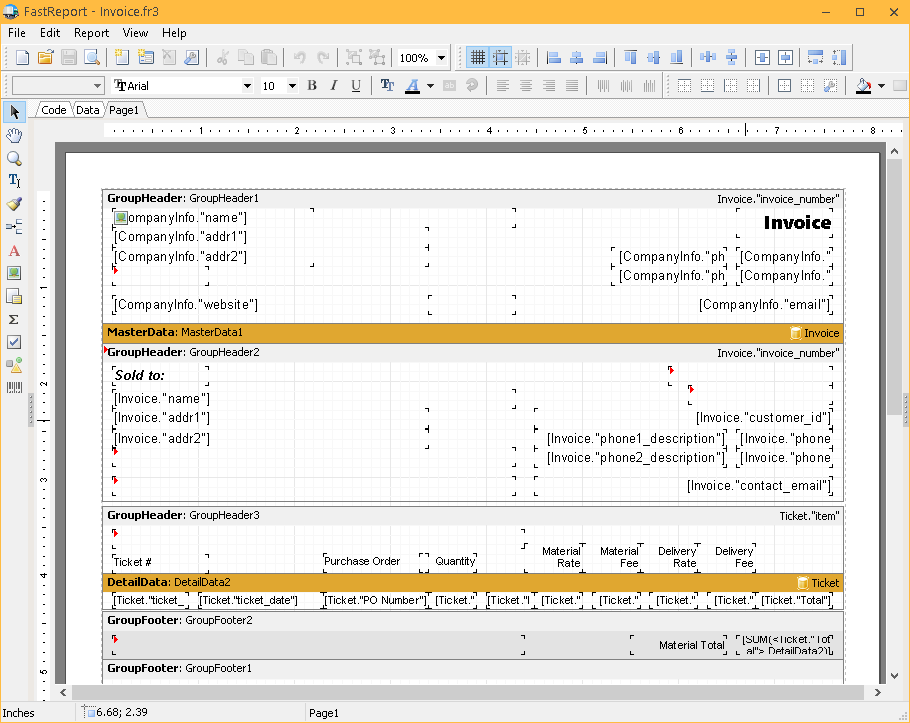Choose the Insert Picture object tool
The height and width of the screenshot is (723, 910).
pos(14,273)
